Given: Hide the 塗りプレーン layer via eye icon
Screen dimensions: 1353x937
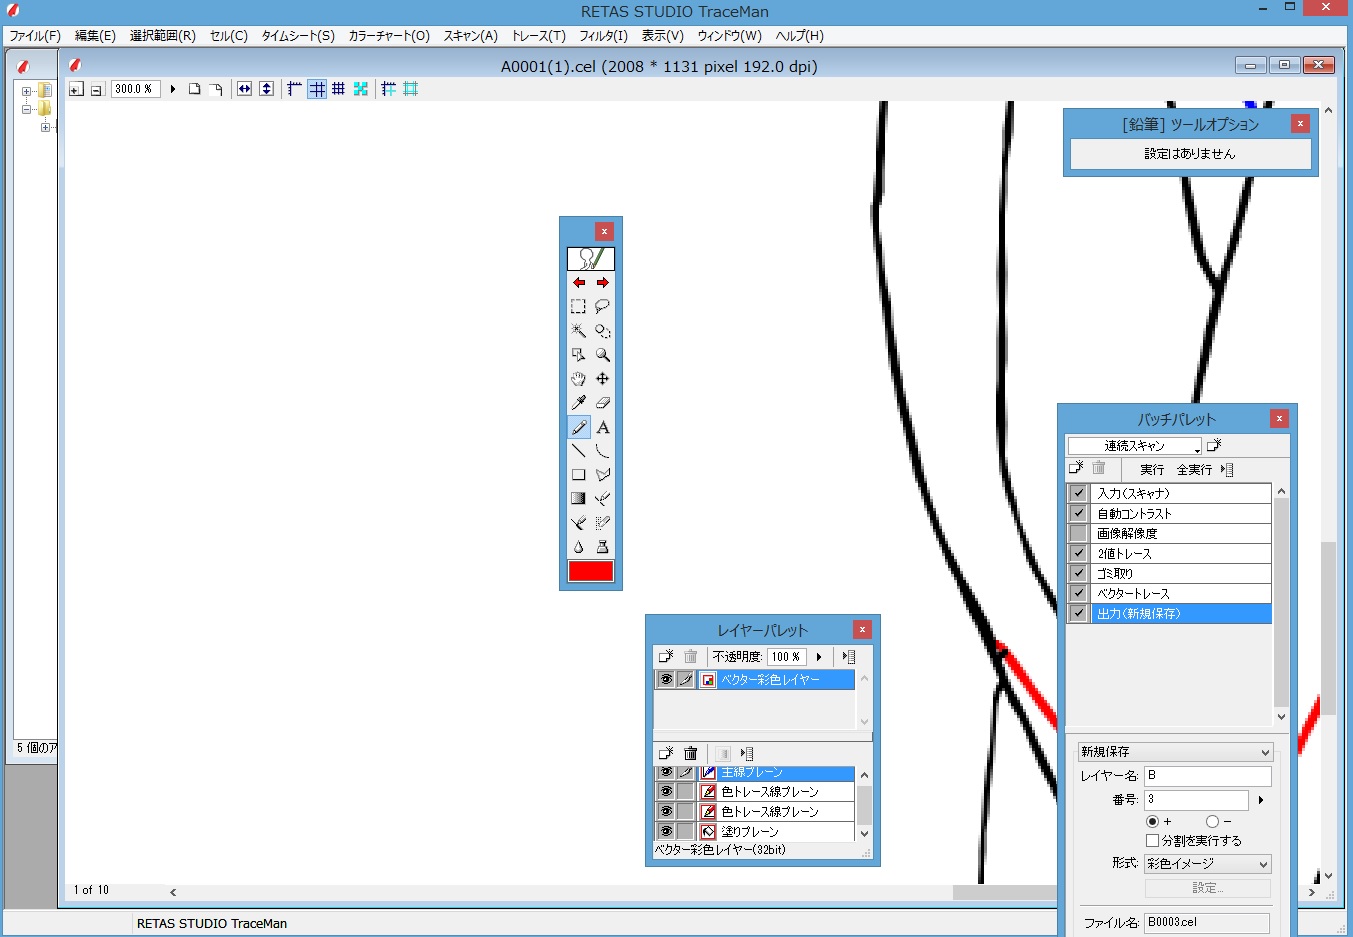Looking at the screenshot, I should click(x=666, y=831).
